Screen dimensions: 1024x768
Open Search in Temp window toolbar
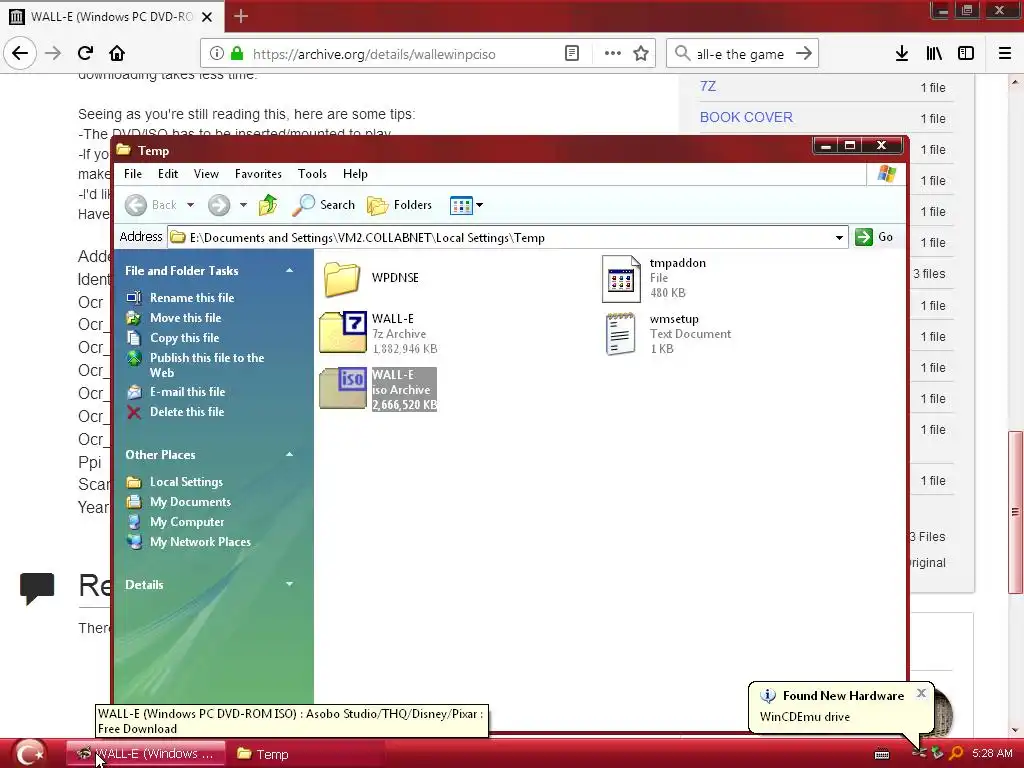[x=324, y=205]
